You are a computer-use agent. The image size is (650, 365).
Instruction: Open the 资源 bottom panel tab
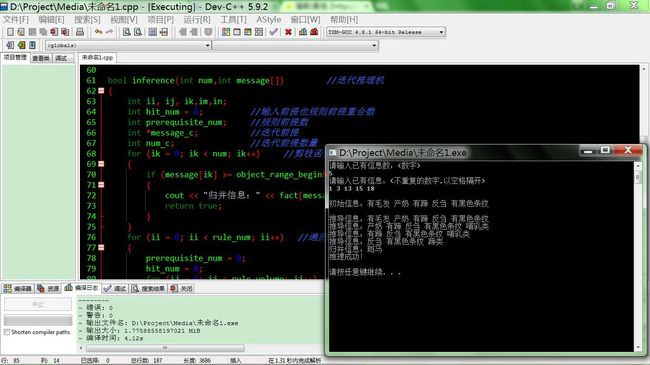[48, 288]
